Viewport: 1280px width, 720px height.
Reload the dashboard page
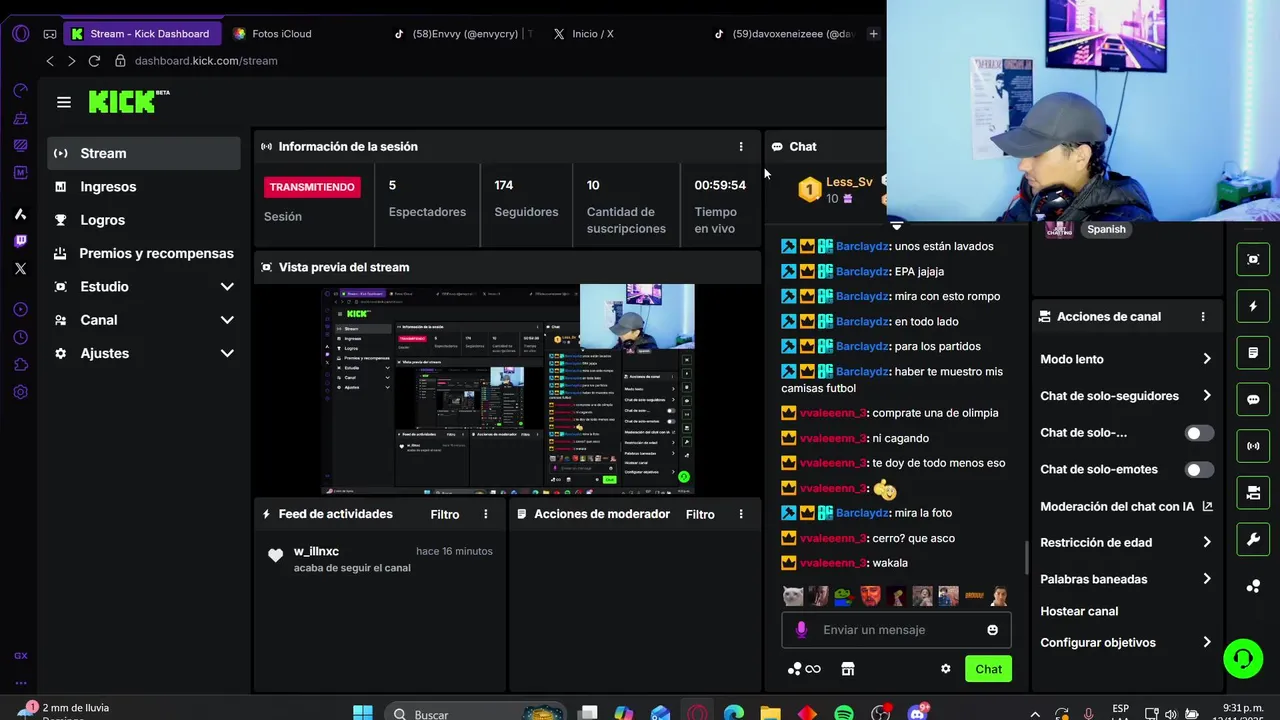pyautogui.click(x=94, y=61)
